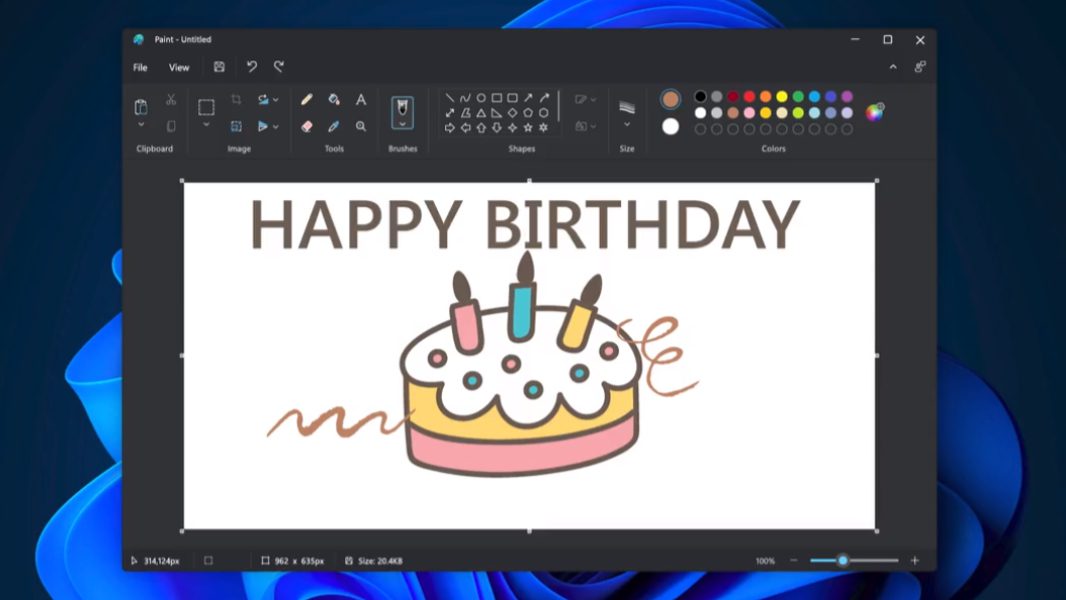Screen dimensions: 1066x600
Task: Click the first empty custom color slot
Action: (700, 129)
